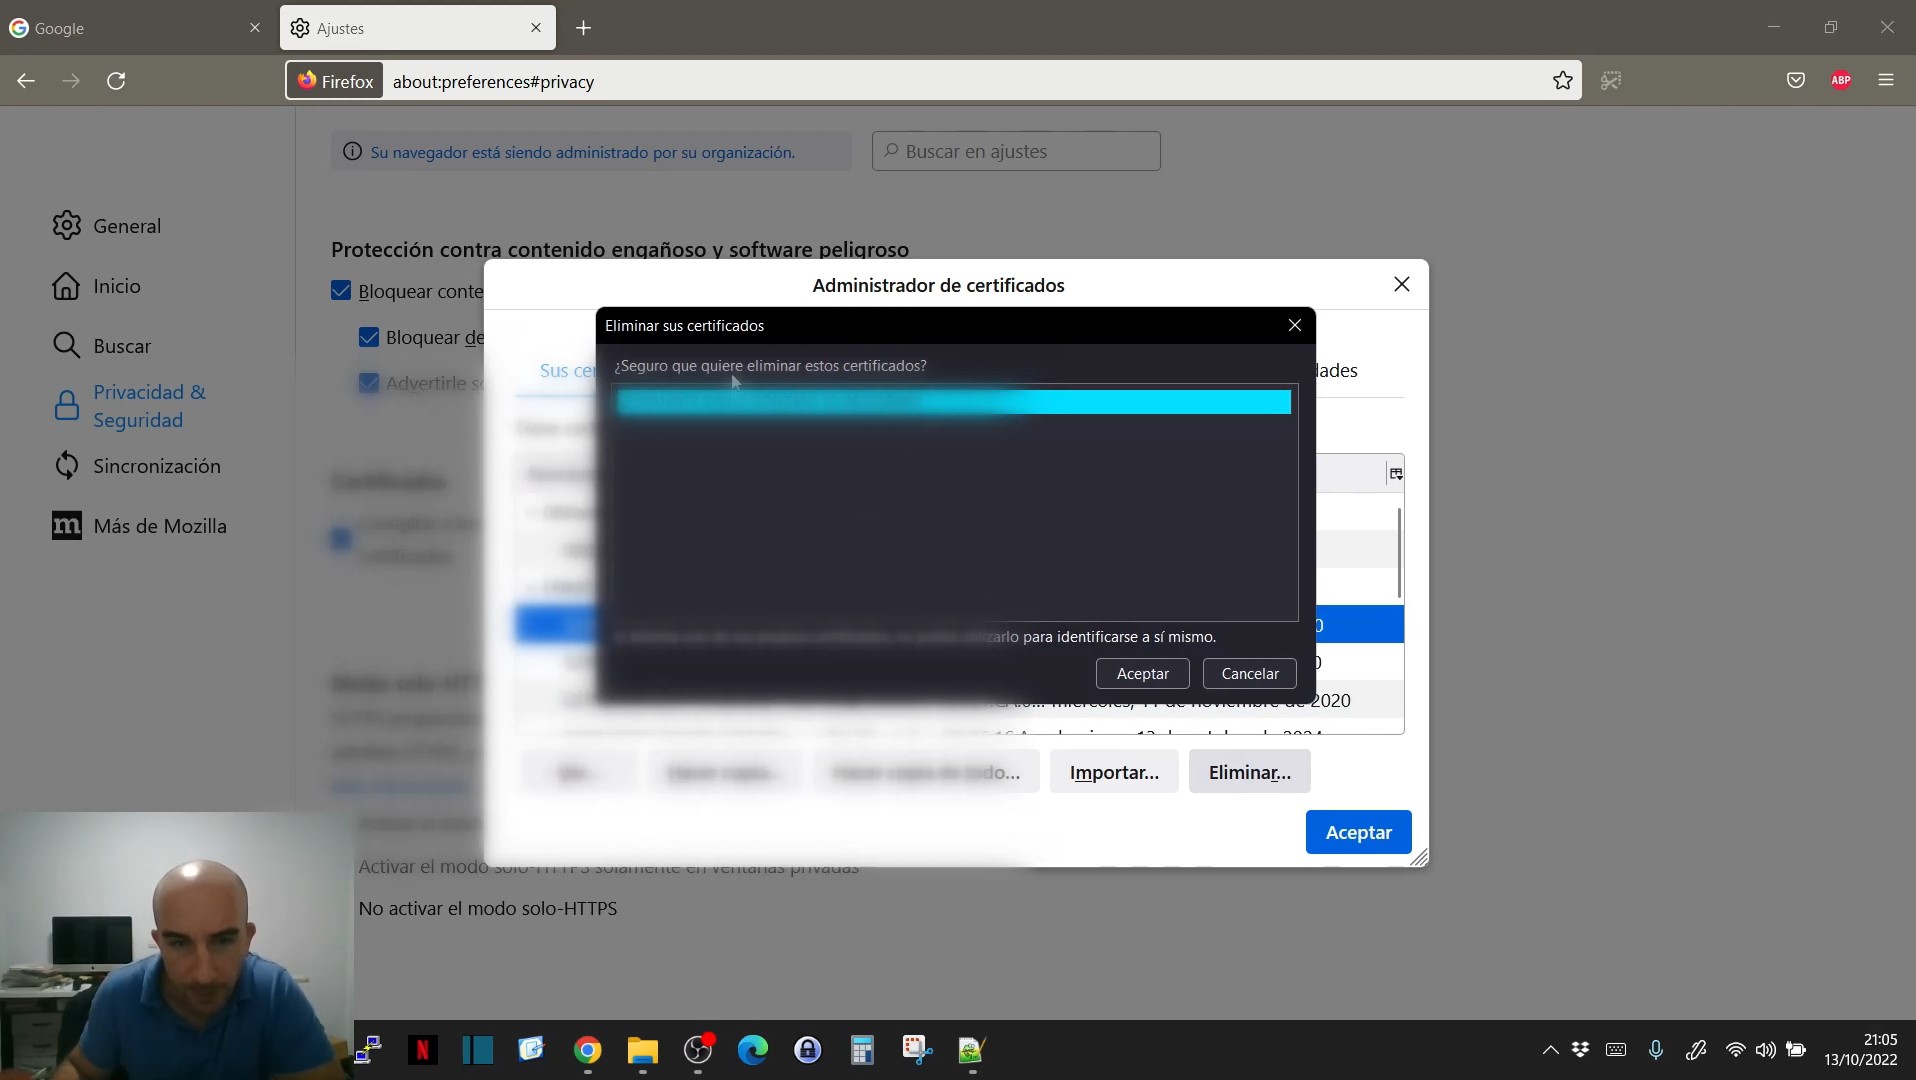Open the certificate list column picker
The height and width of the screenshot is (1080, 1916).
click(1395, 473)
